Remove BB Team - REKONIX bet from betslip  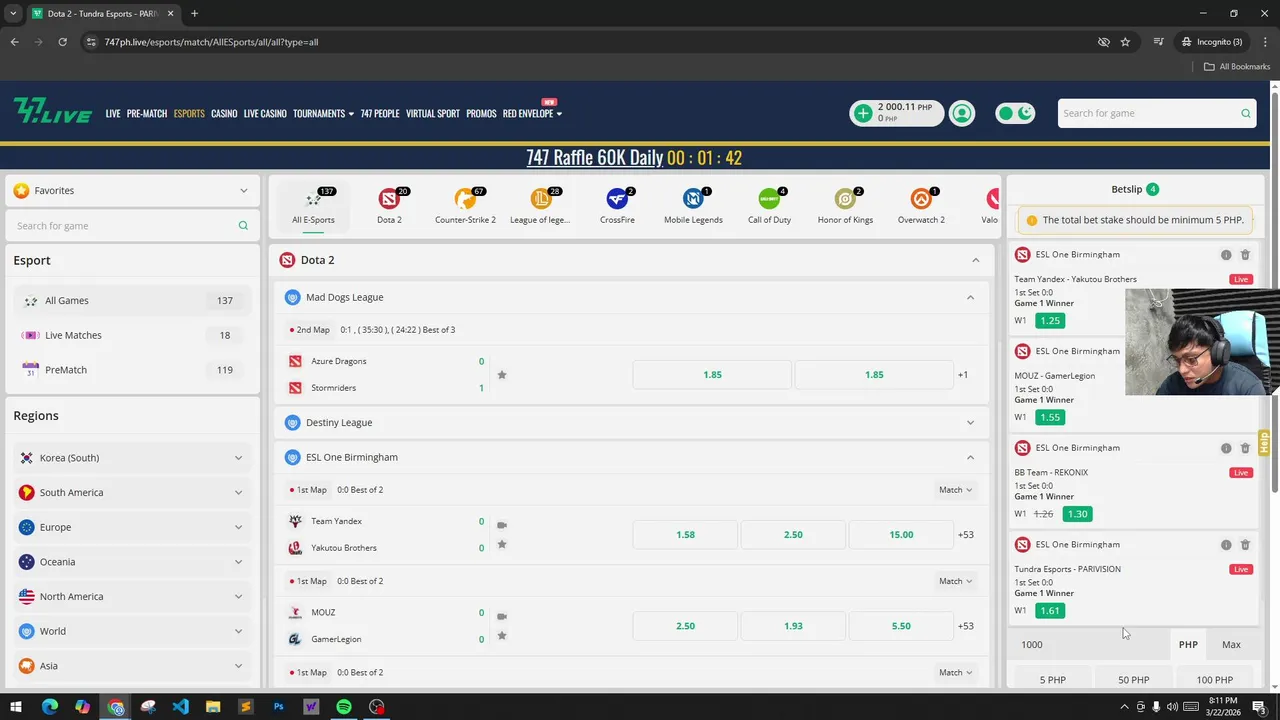click(x=1245, y=448)
